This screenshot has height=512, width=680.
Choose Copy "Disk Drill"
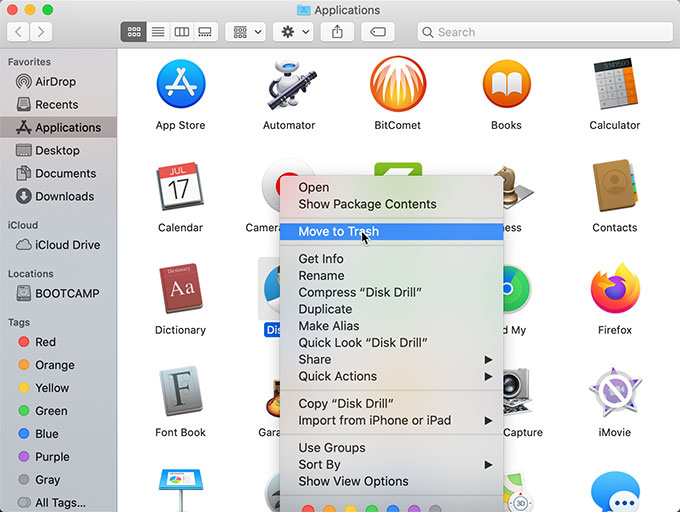point(392,404)
